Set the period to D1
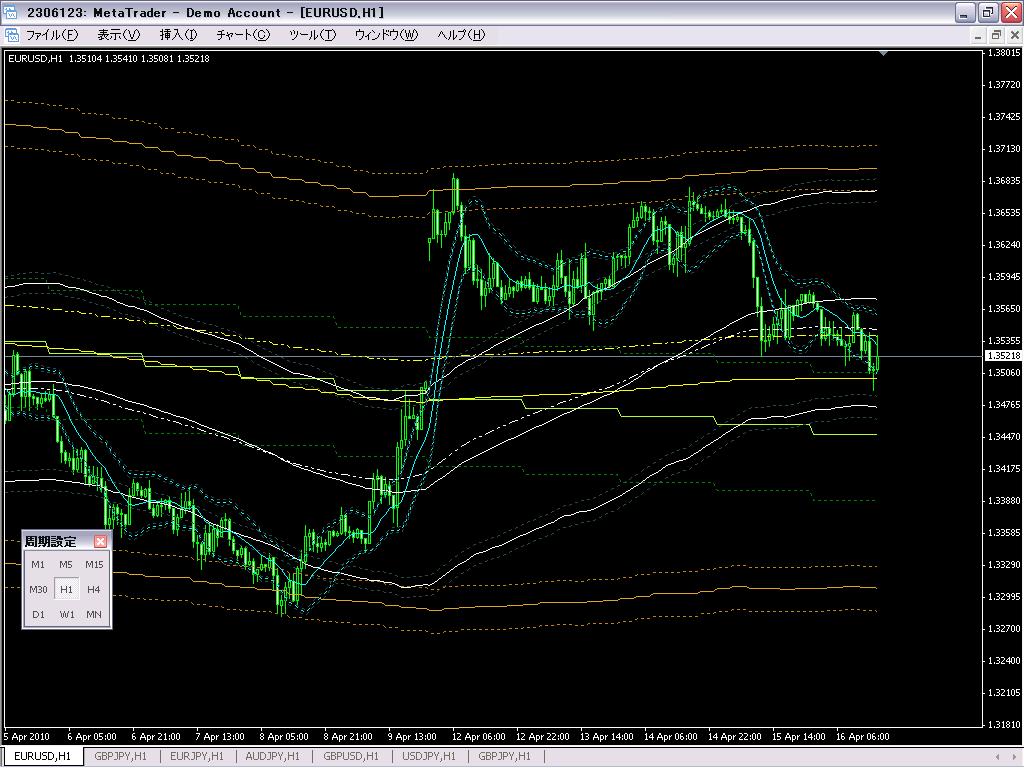 pyautogui.click(x=38, y=614)
